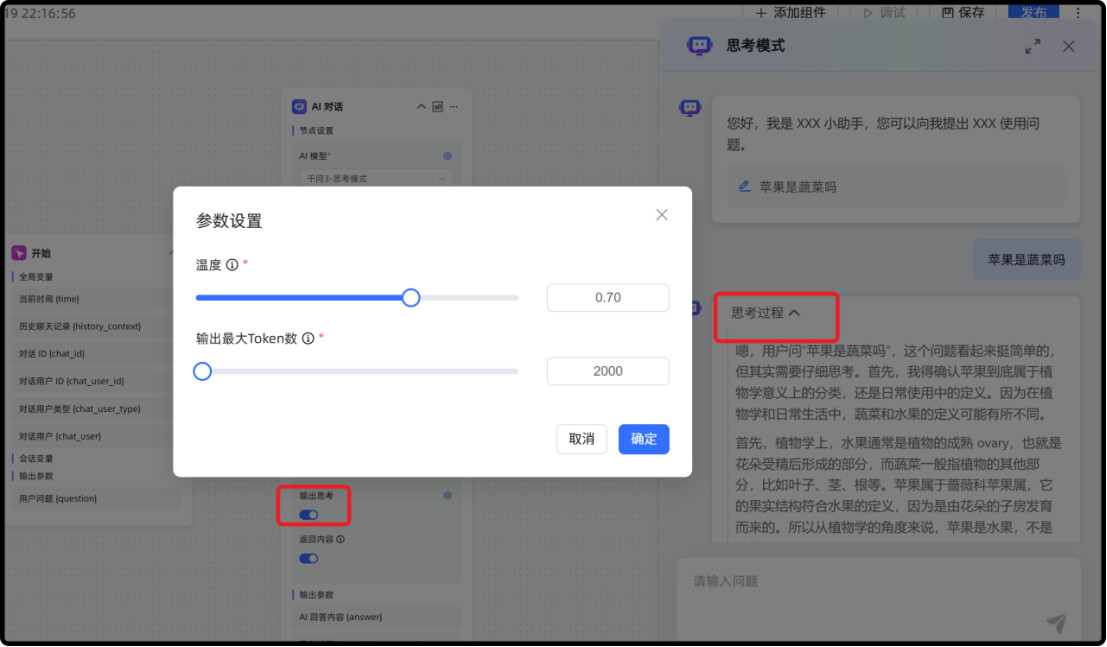Open the 千问3-思考模式 model dropdown
Viewport: 1107px width, 647px height.
(x=376, y=179)
